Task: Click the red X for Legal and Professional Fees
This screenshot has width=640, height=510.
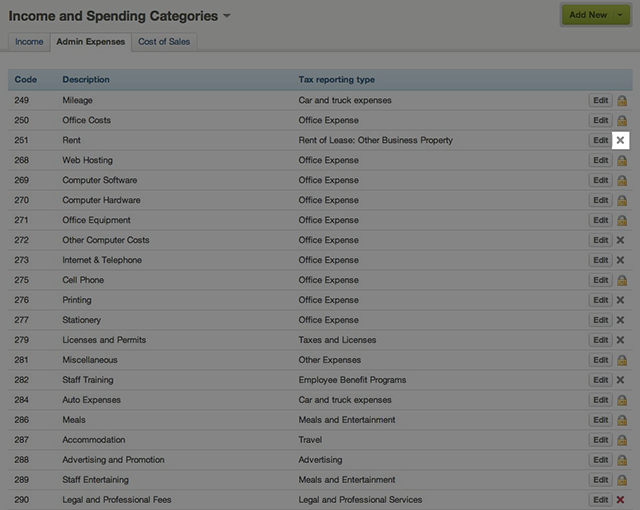Action: pyautogui.click(x=620, y=500)
